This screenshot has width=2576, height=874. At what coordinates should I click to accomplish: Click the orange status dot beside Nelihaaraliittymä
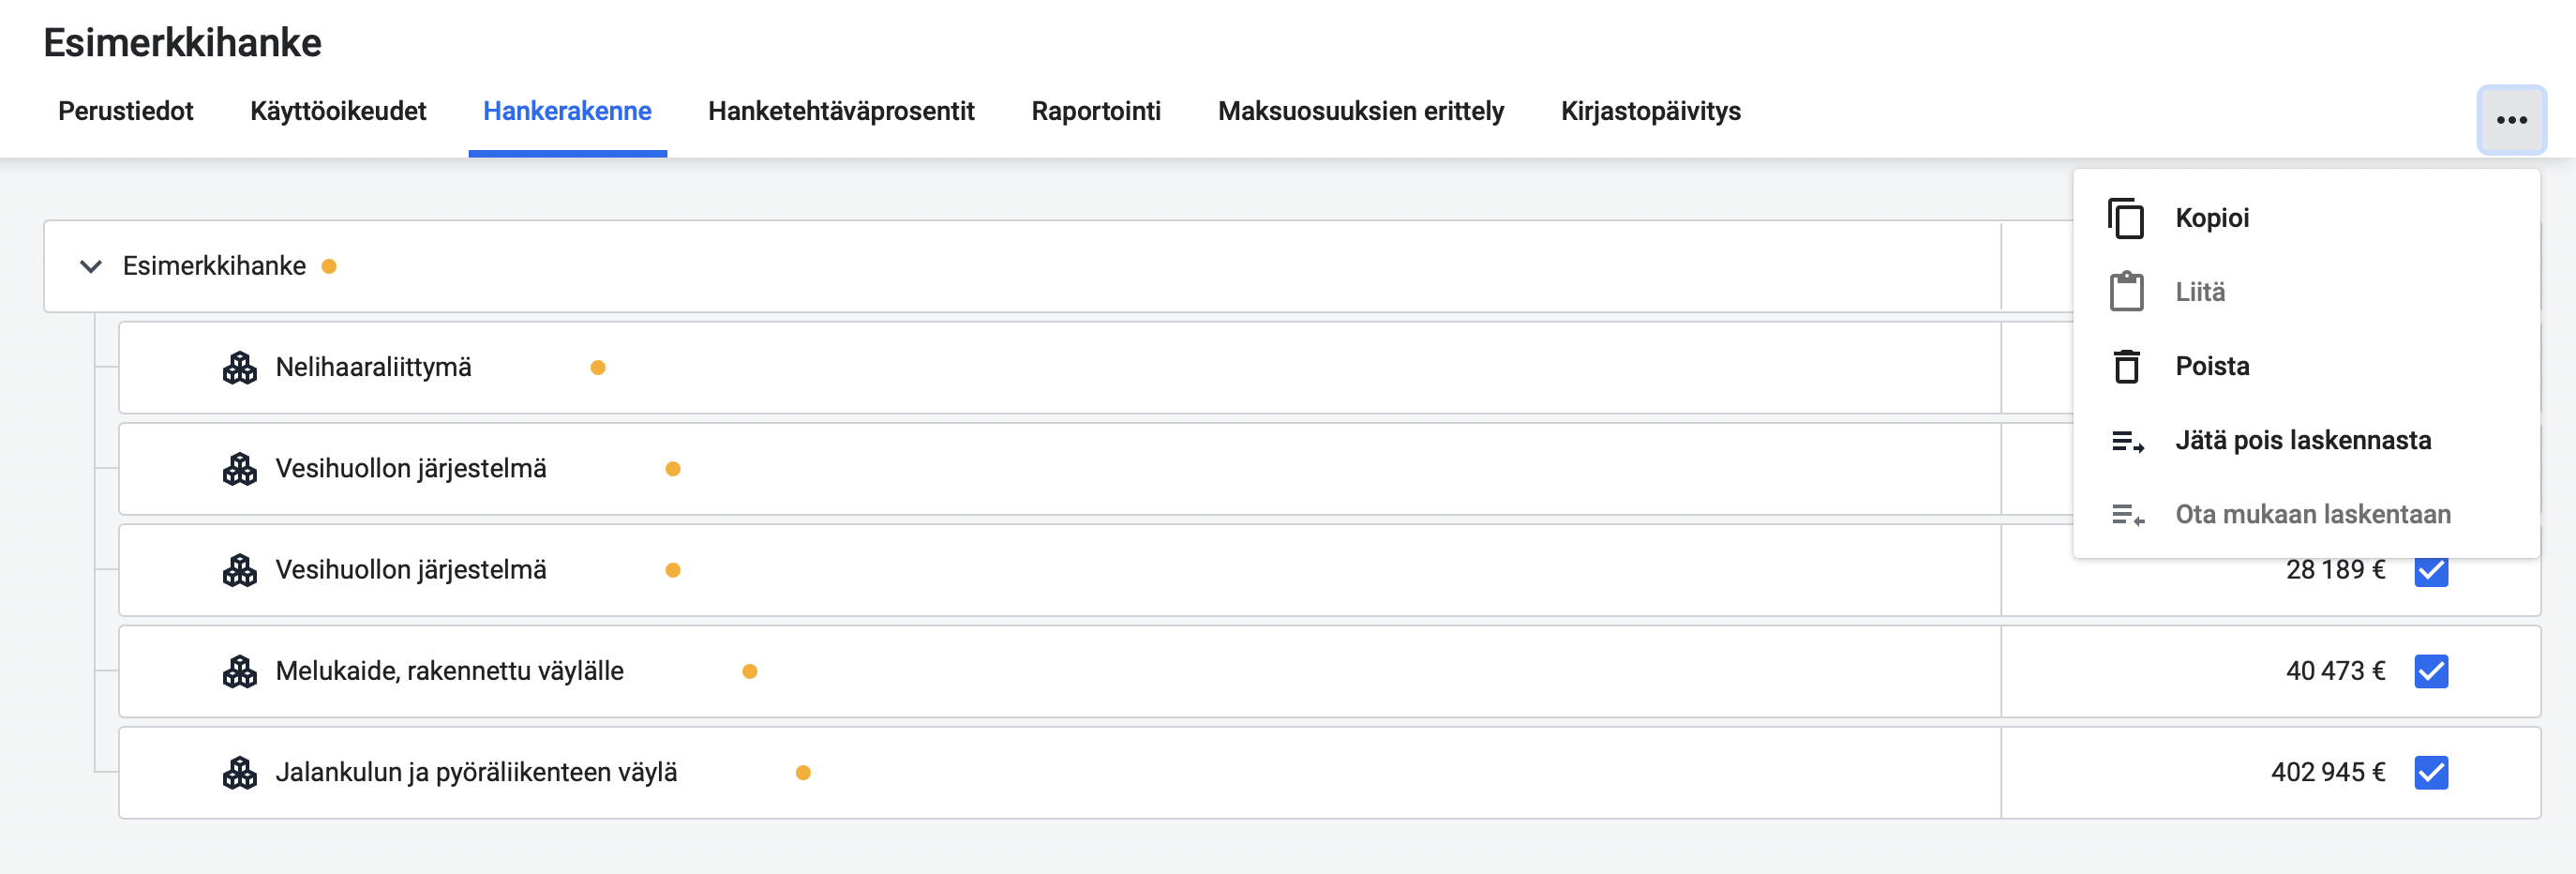598,368
